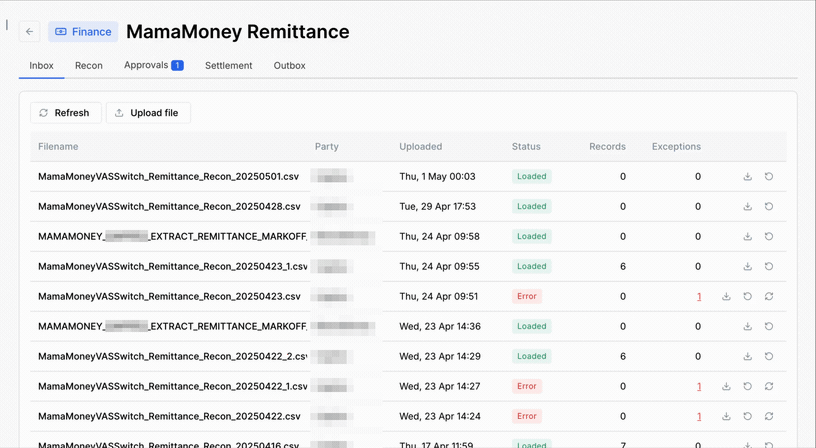The height and width of the screenshot is (448, 816).
Task: Open the Approvals tab
Action: click(x=154, y=65)
